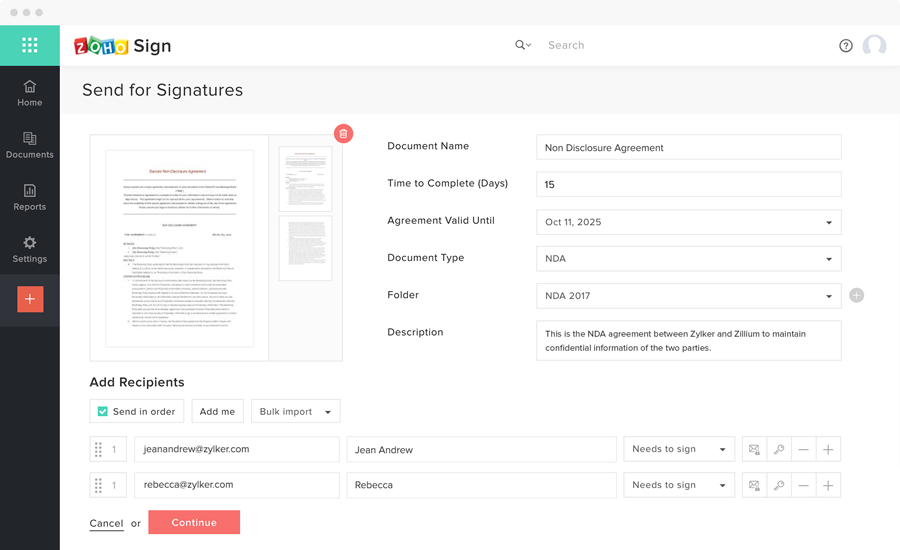Open Reports from the sidebar
Viewport: 900px width, 550px height.
tap(30, 197)
